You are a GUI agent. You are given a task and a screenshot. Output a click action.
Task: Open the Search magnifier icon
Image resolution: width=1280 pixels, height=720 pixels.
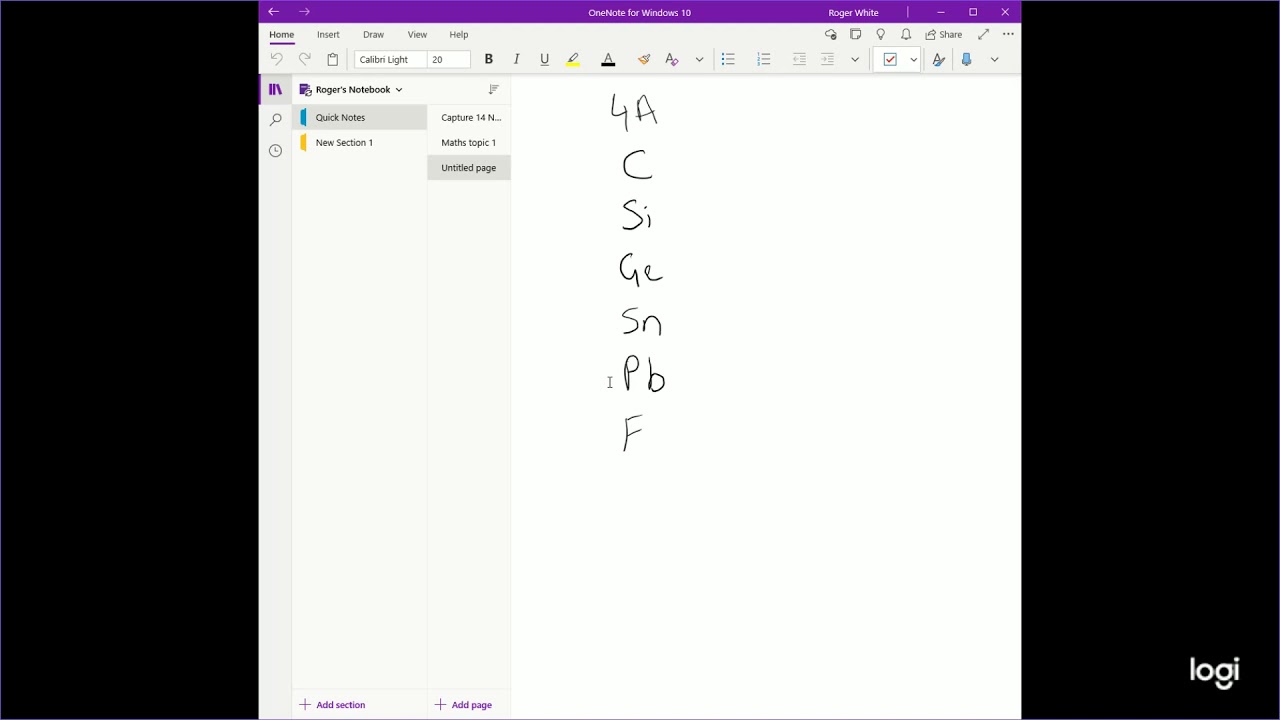coord(275,120)
